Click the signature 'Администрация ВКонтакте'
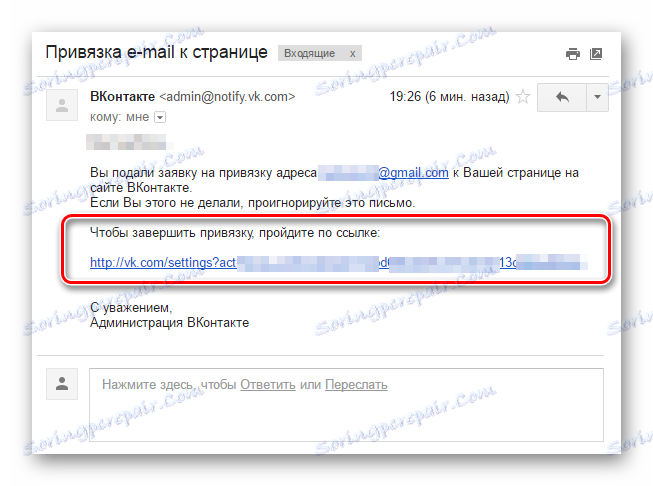 click(x=169, y=323)
